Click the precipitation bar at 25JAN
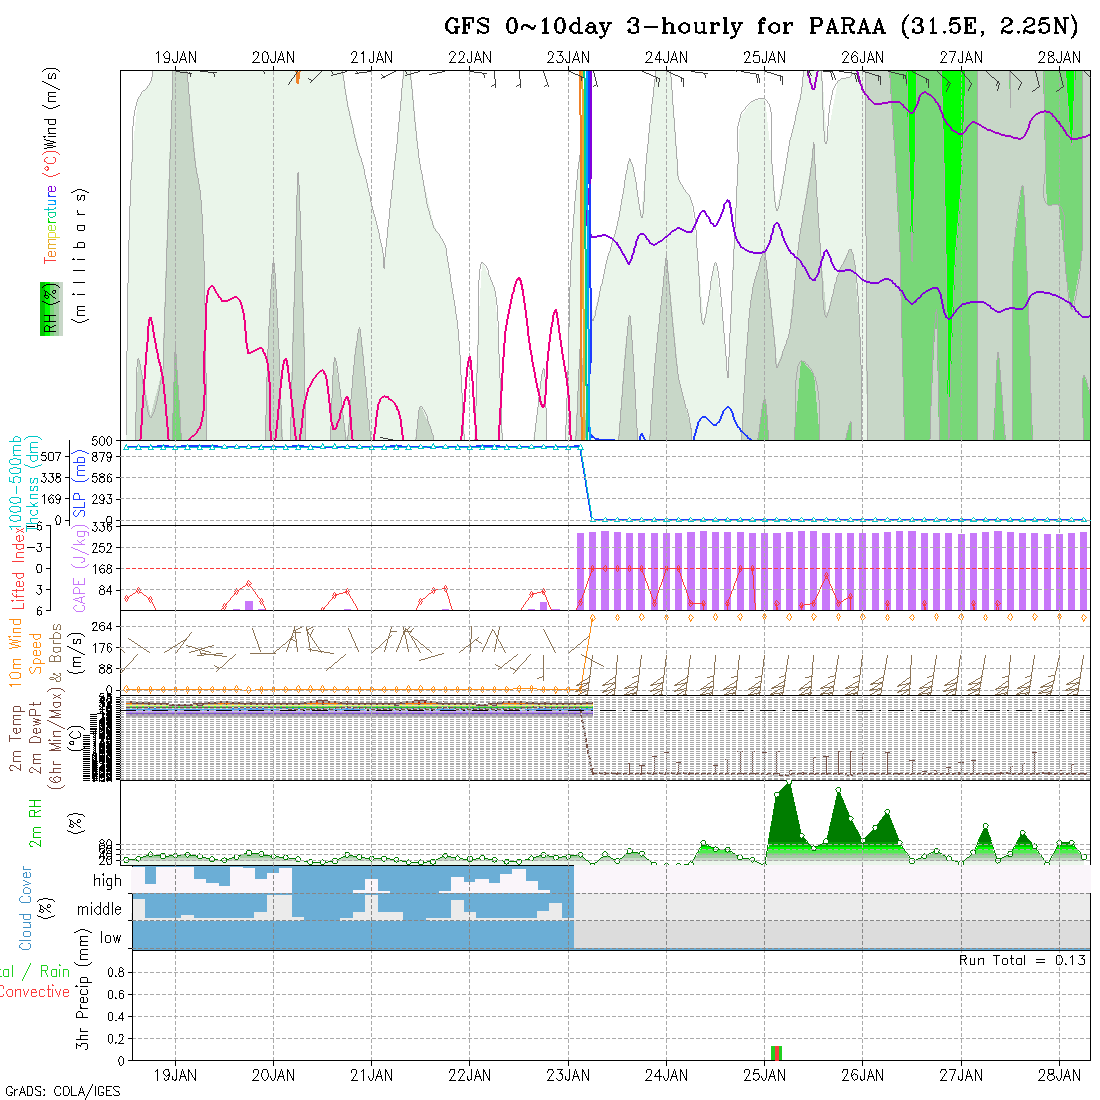 point(777,1052)
